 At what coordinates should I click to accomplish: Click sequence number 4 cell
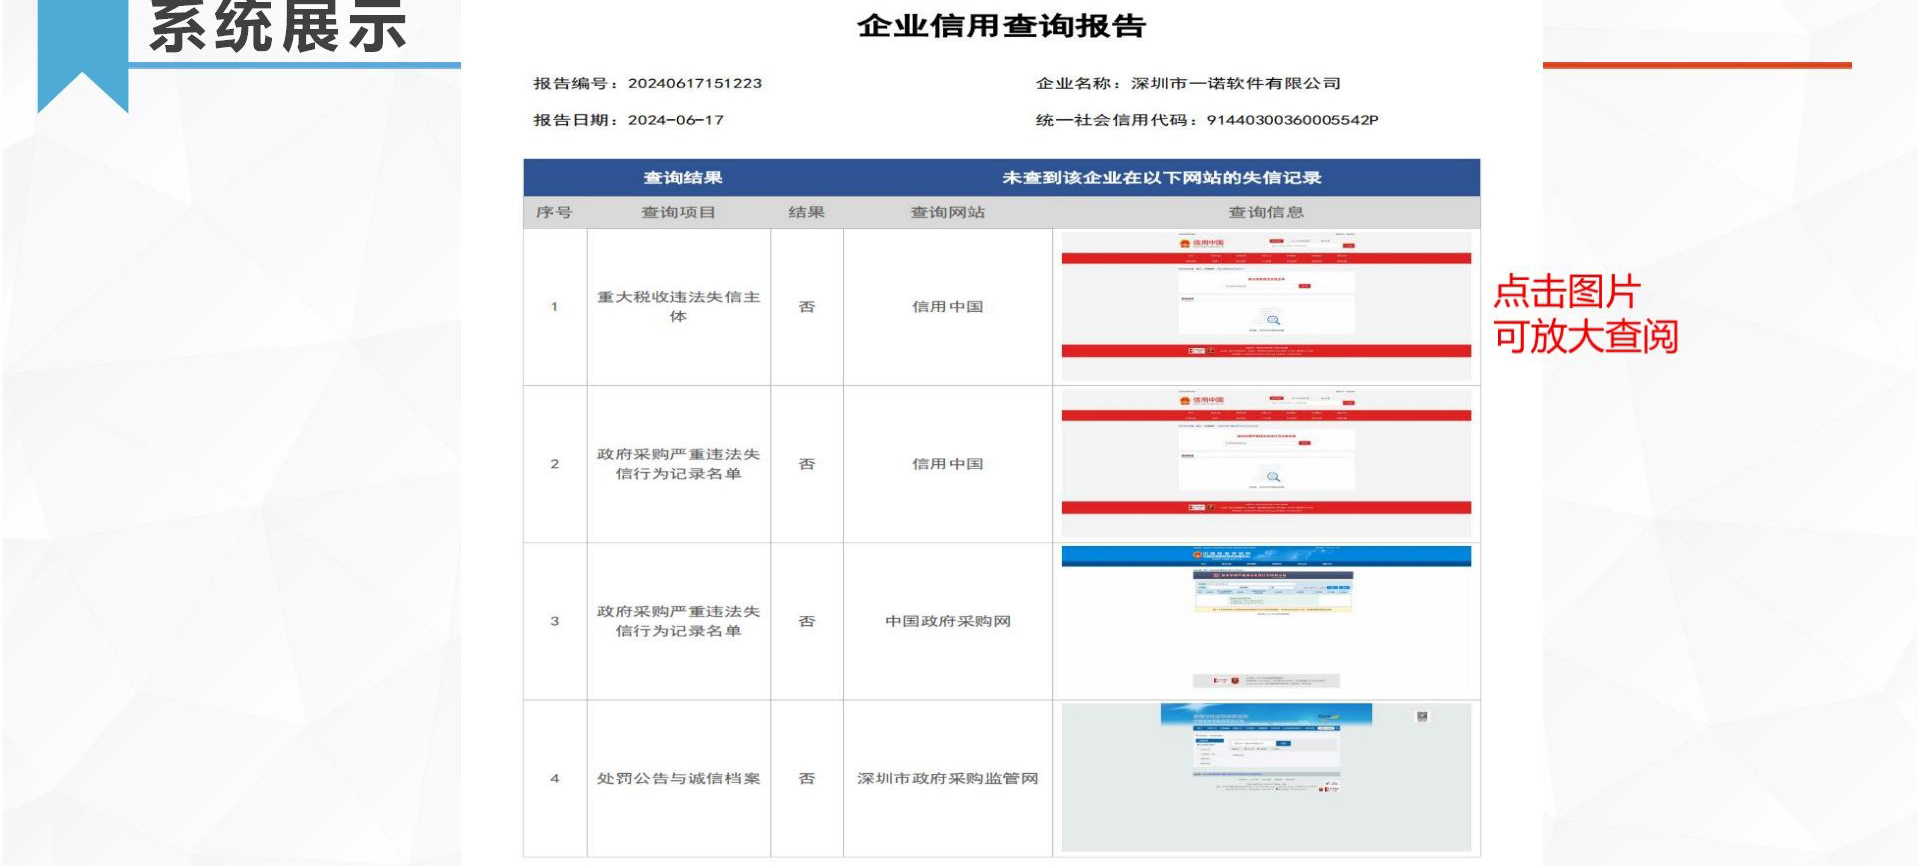pos(555,778)
